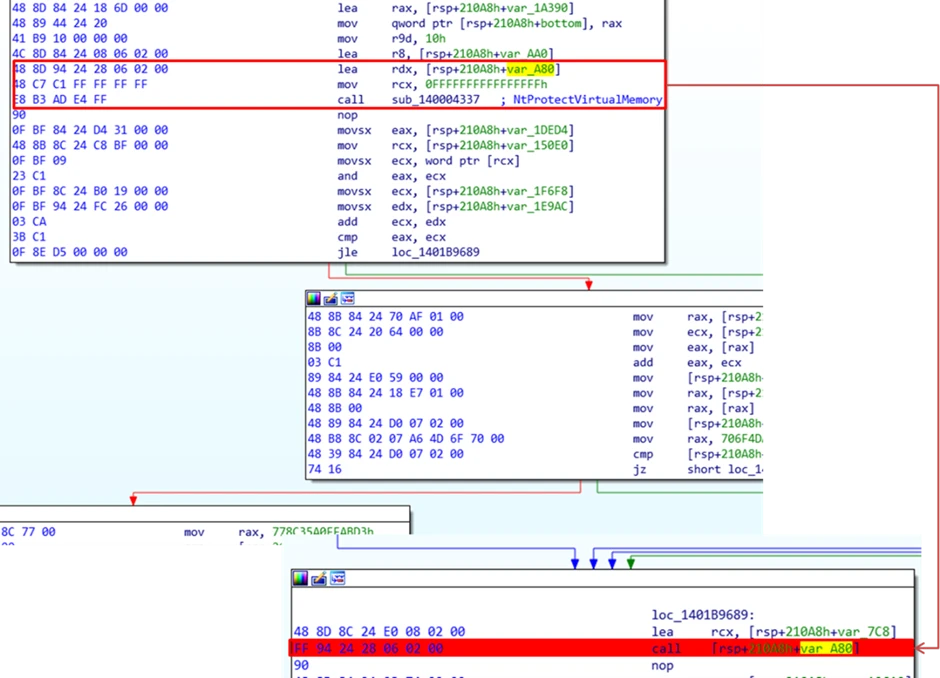
Task: Click the group-node icon on the bottom block
Action: (x=337, y=578)
